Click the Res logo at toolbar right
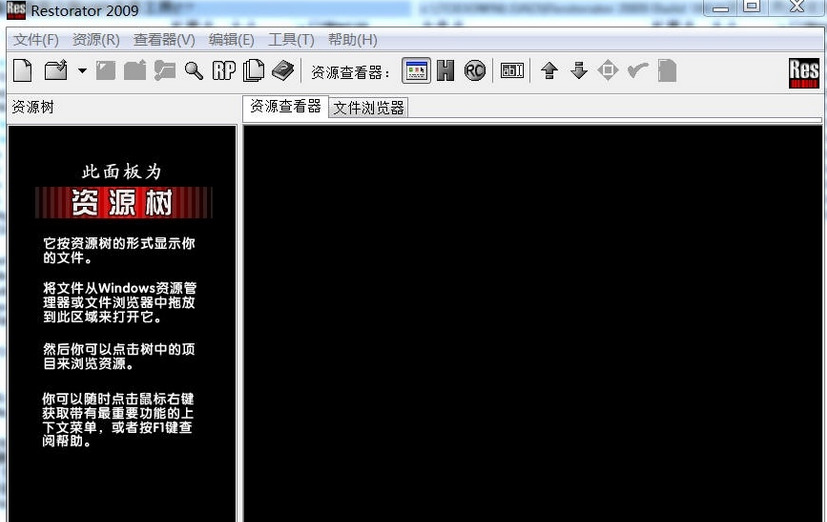Screen dimensions: 827x522 pos(804,73)
